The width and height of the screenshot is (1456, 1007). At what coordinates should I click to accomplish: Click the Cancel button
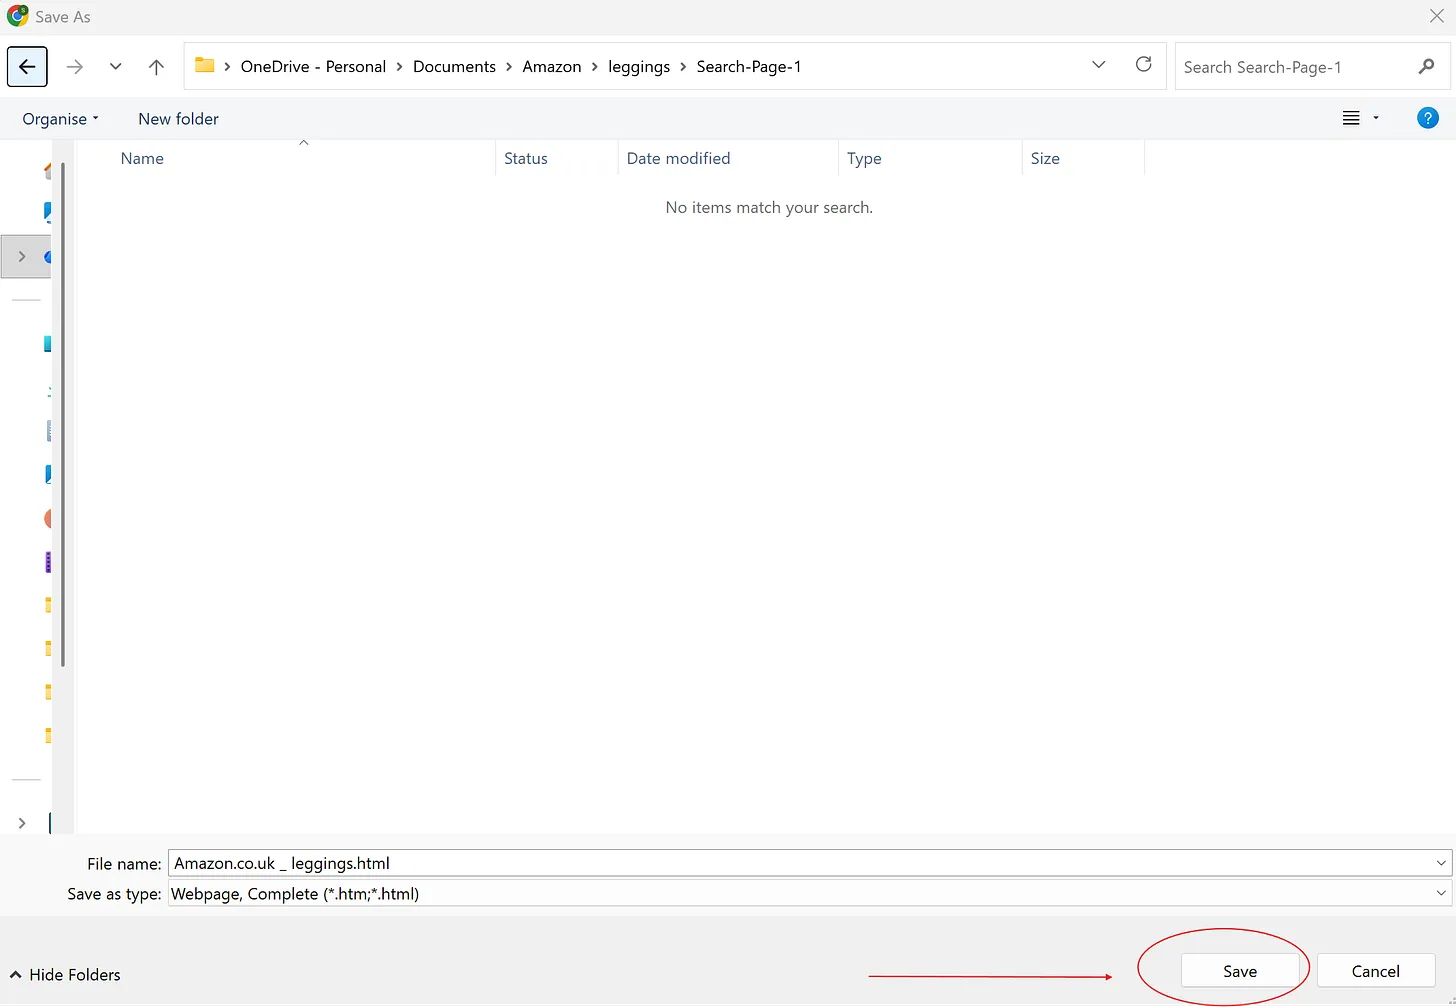click(x=1375, y=971)
